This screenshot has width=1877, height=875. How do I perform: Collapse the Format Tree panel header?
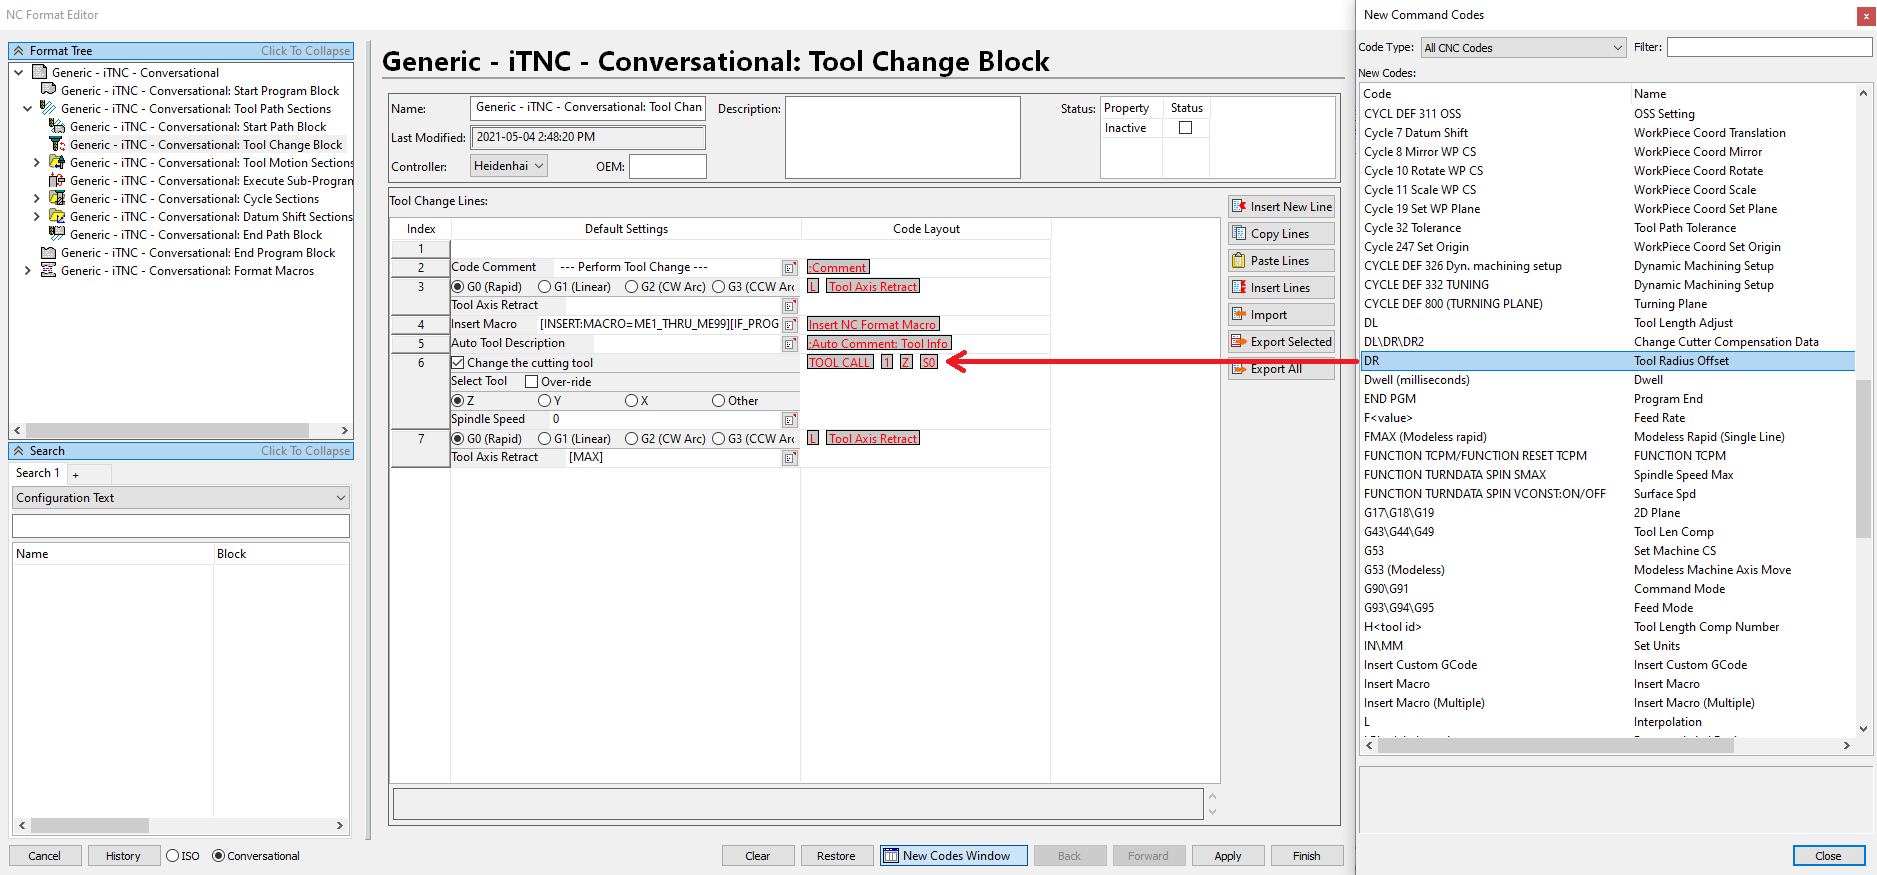point(181,51)
